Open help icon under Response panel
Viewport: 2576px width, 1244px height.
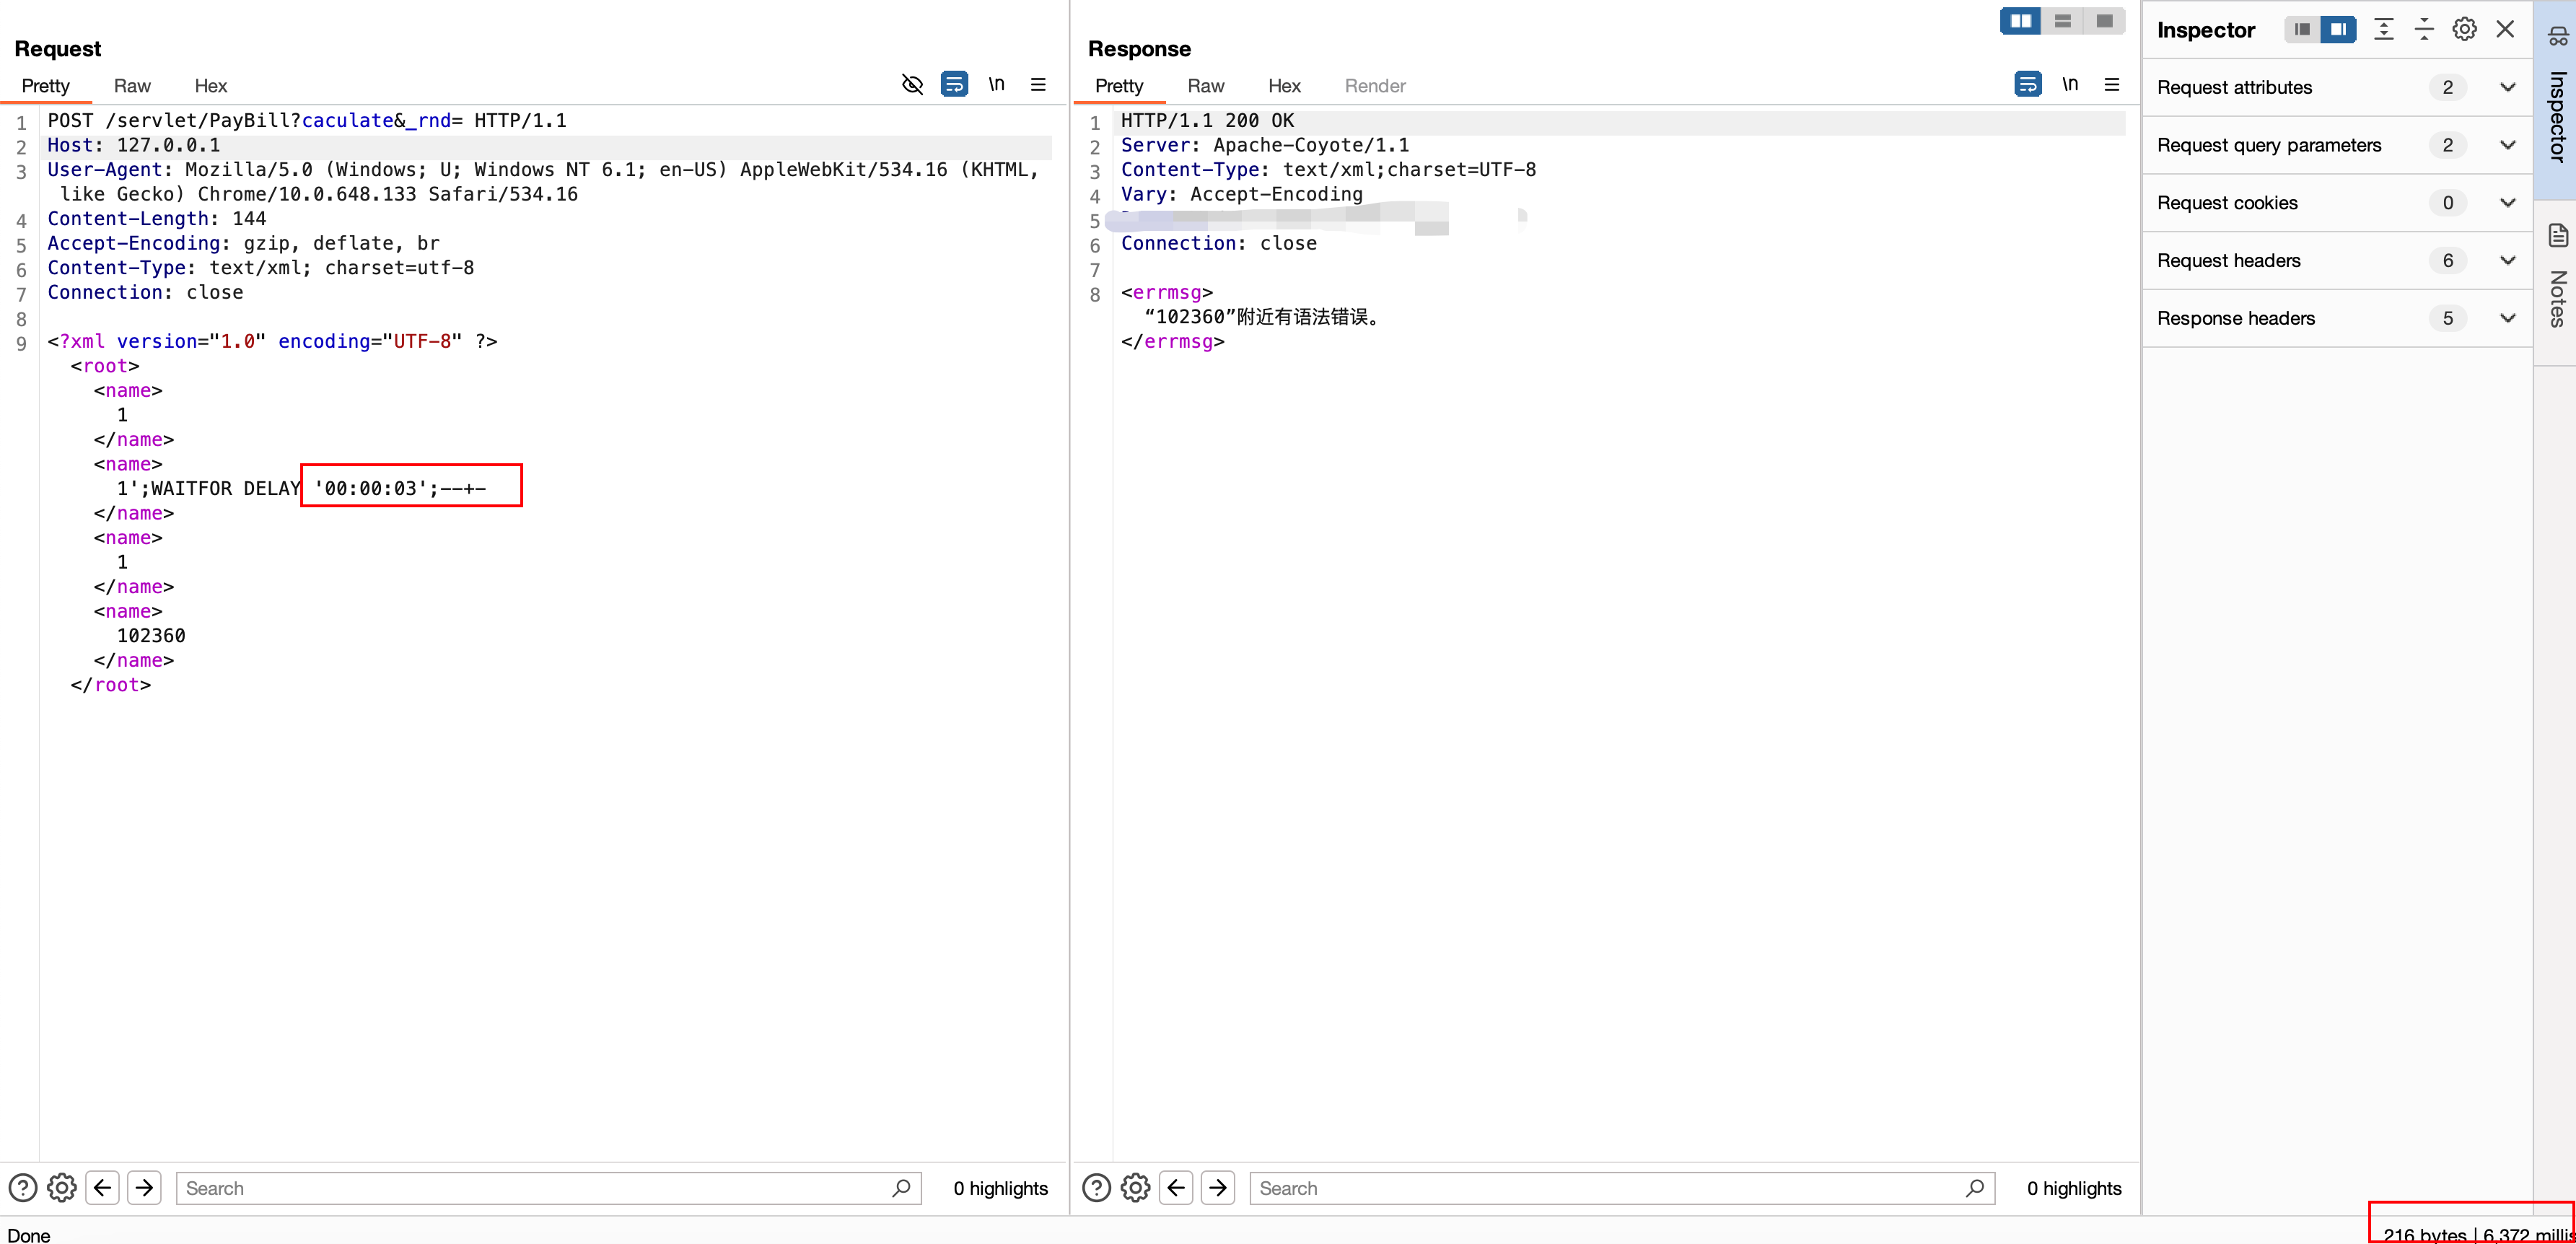coord(1097,1188)
